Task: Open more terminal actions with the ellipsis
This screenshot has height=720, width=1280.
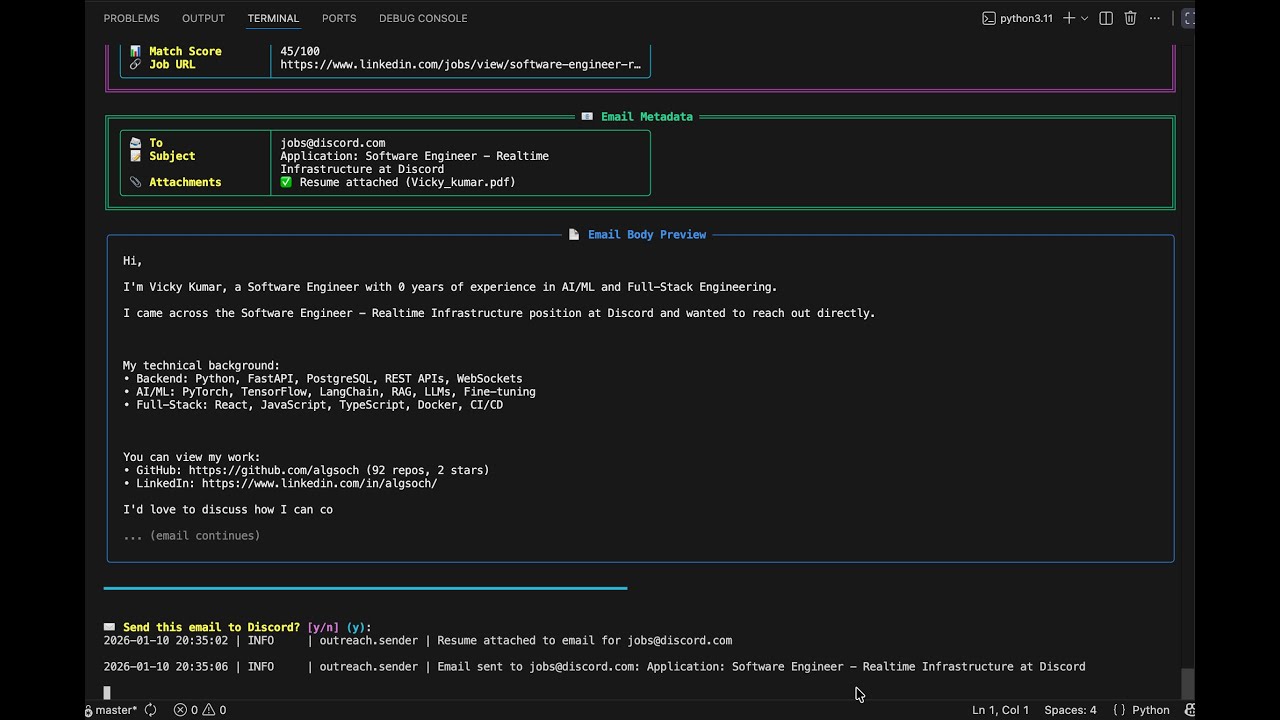Action: click(1154, 18)
